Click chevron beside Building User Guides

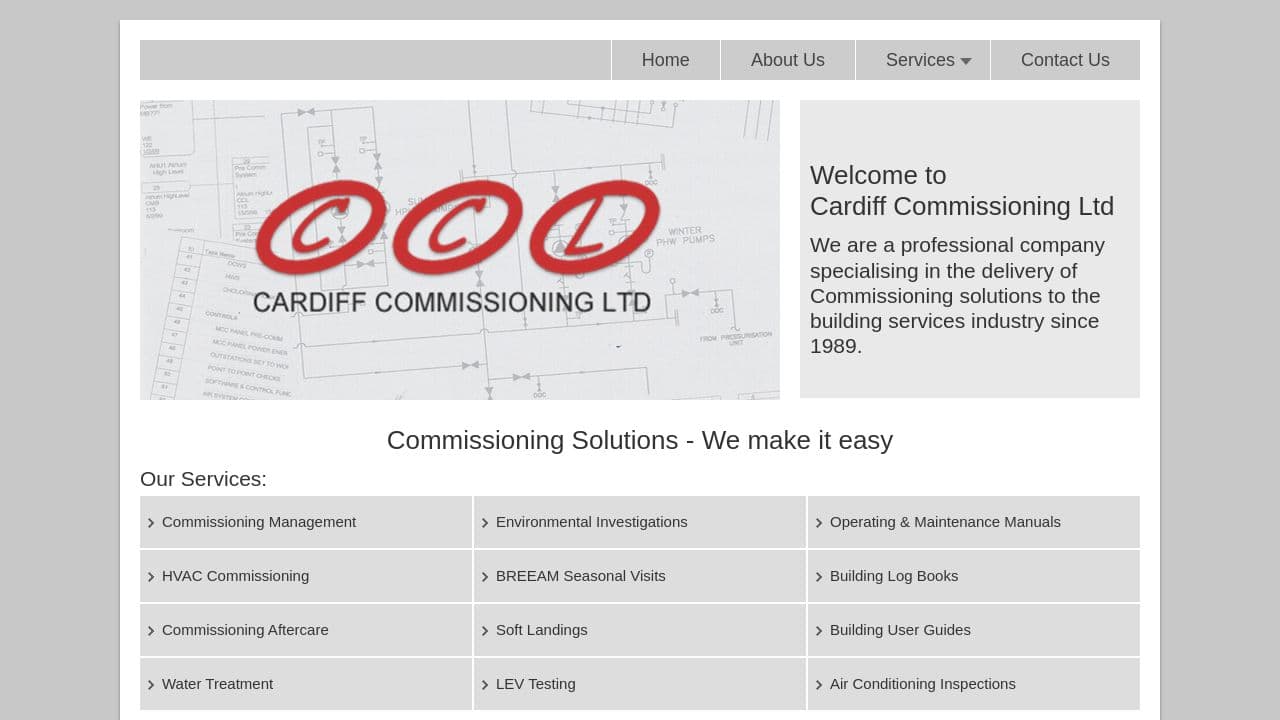pyautogui.click(x=819, y=631)
